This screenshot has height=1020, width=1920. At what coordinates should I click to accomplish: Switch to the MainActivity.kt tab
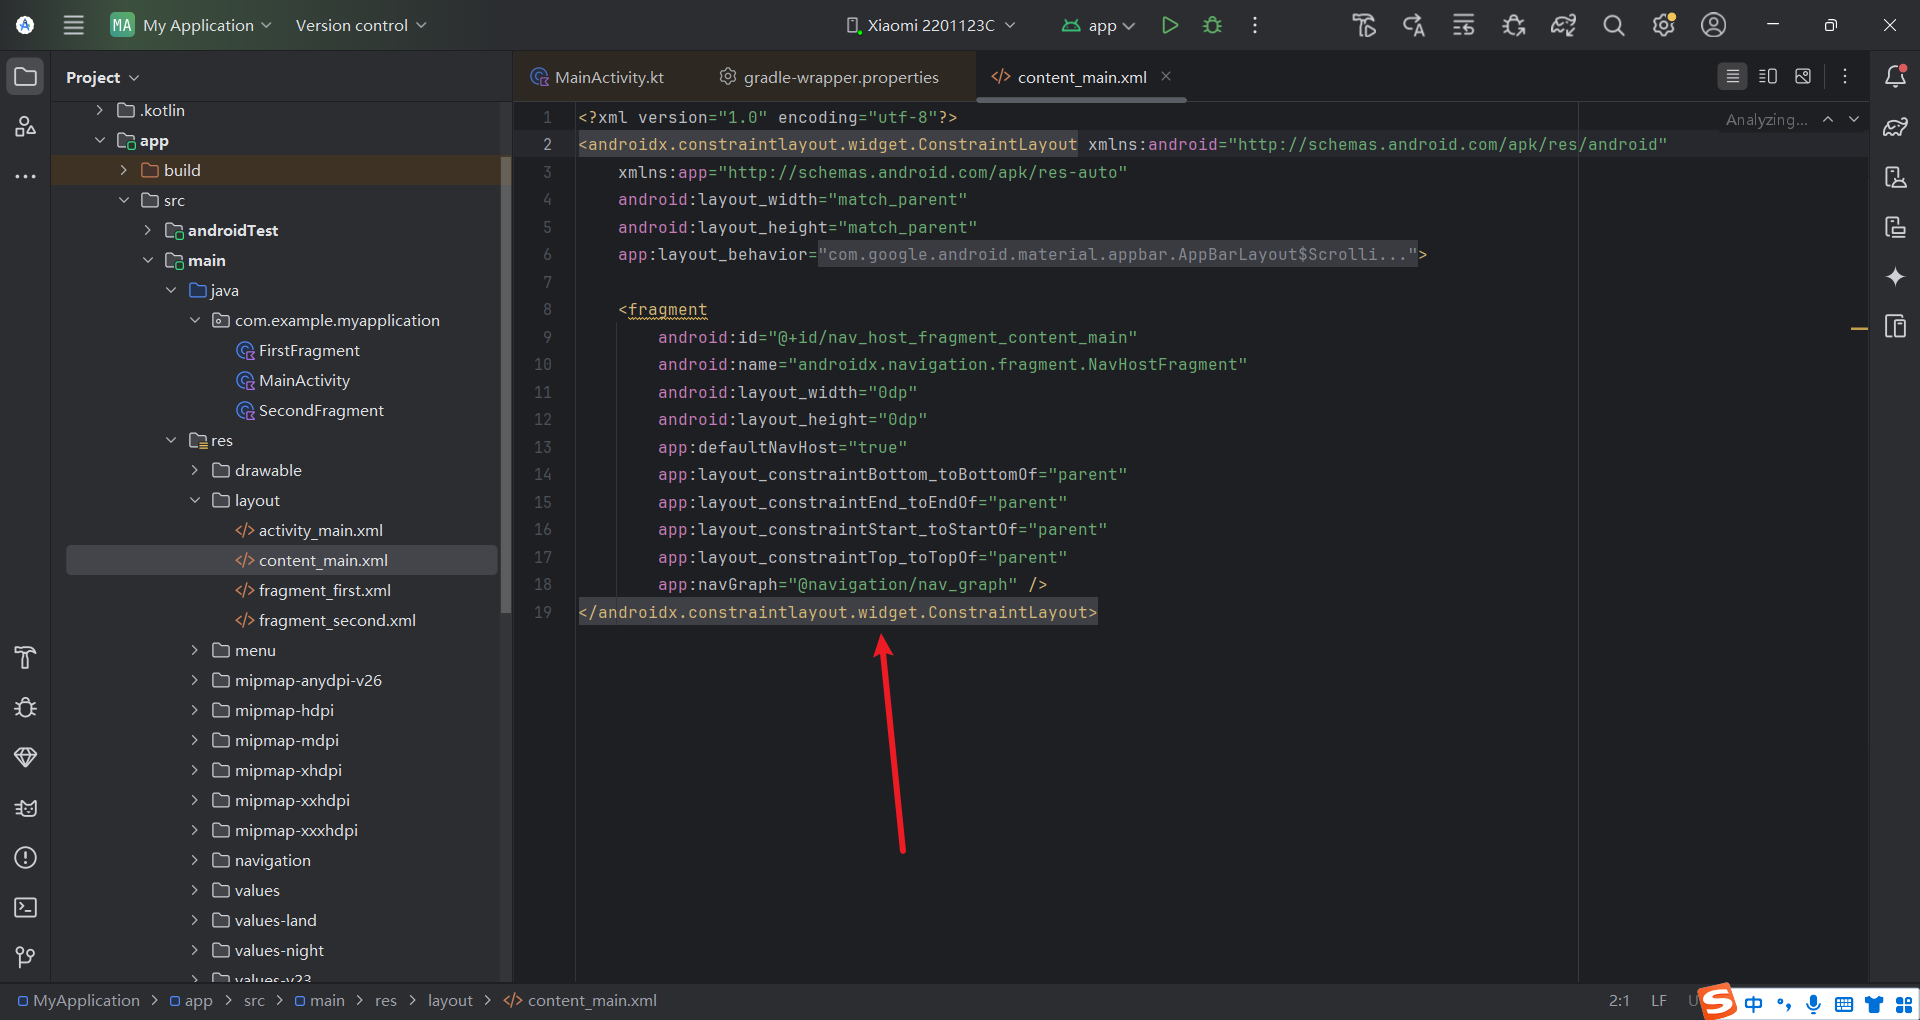597,77
